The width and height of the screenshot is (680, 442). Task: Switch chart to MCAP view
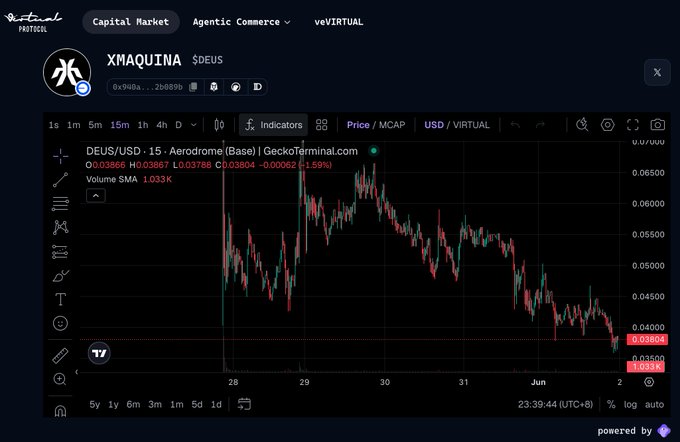pos(392,125)
